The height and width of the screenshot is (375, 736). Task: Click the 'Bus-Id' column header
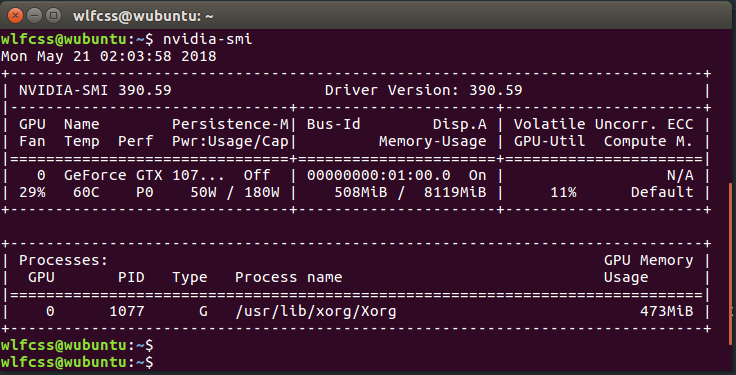(334, 124)
